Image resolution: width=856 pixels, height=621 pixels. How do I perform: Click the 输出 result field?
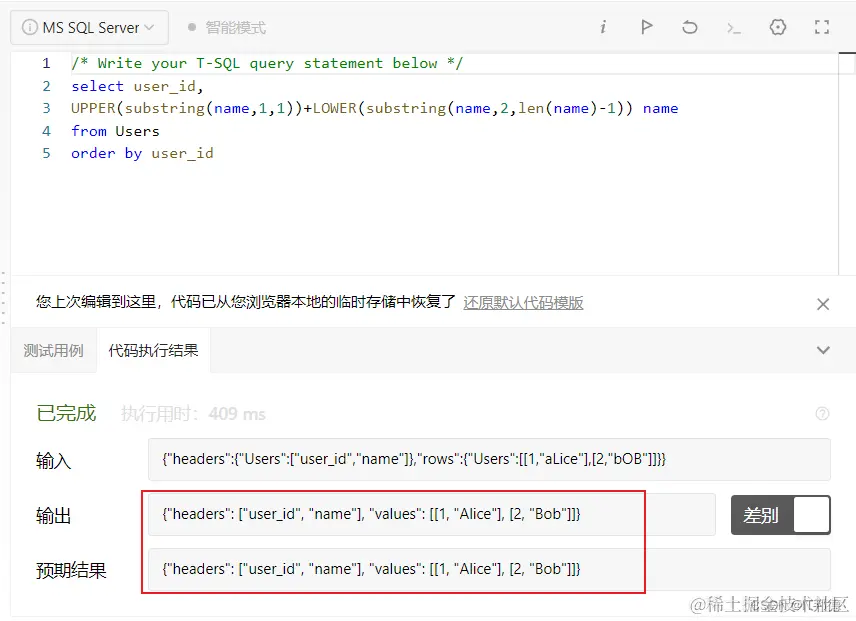(431, 514)
